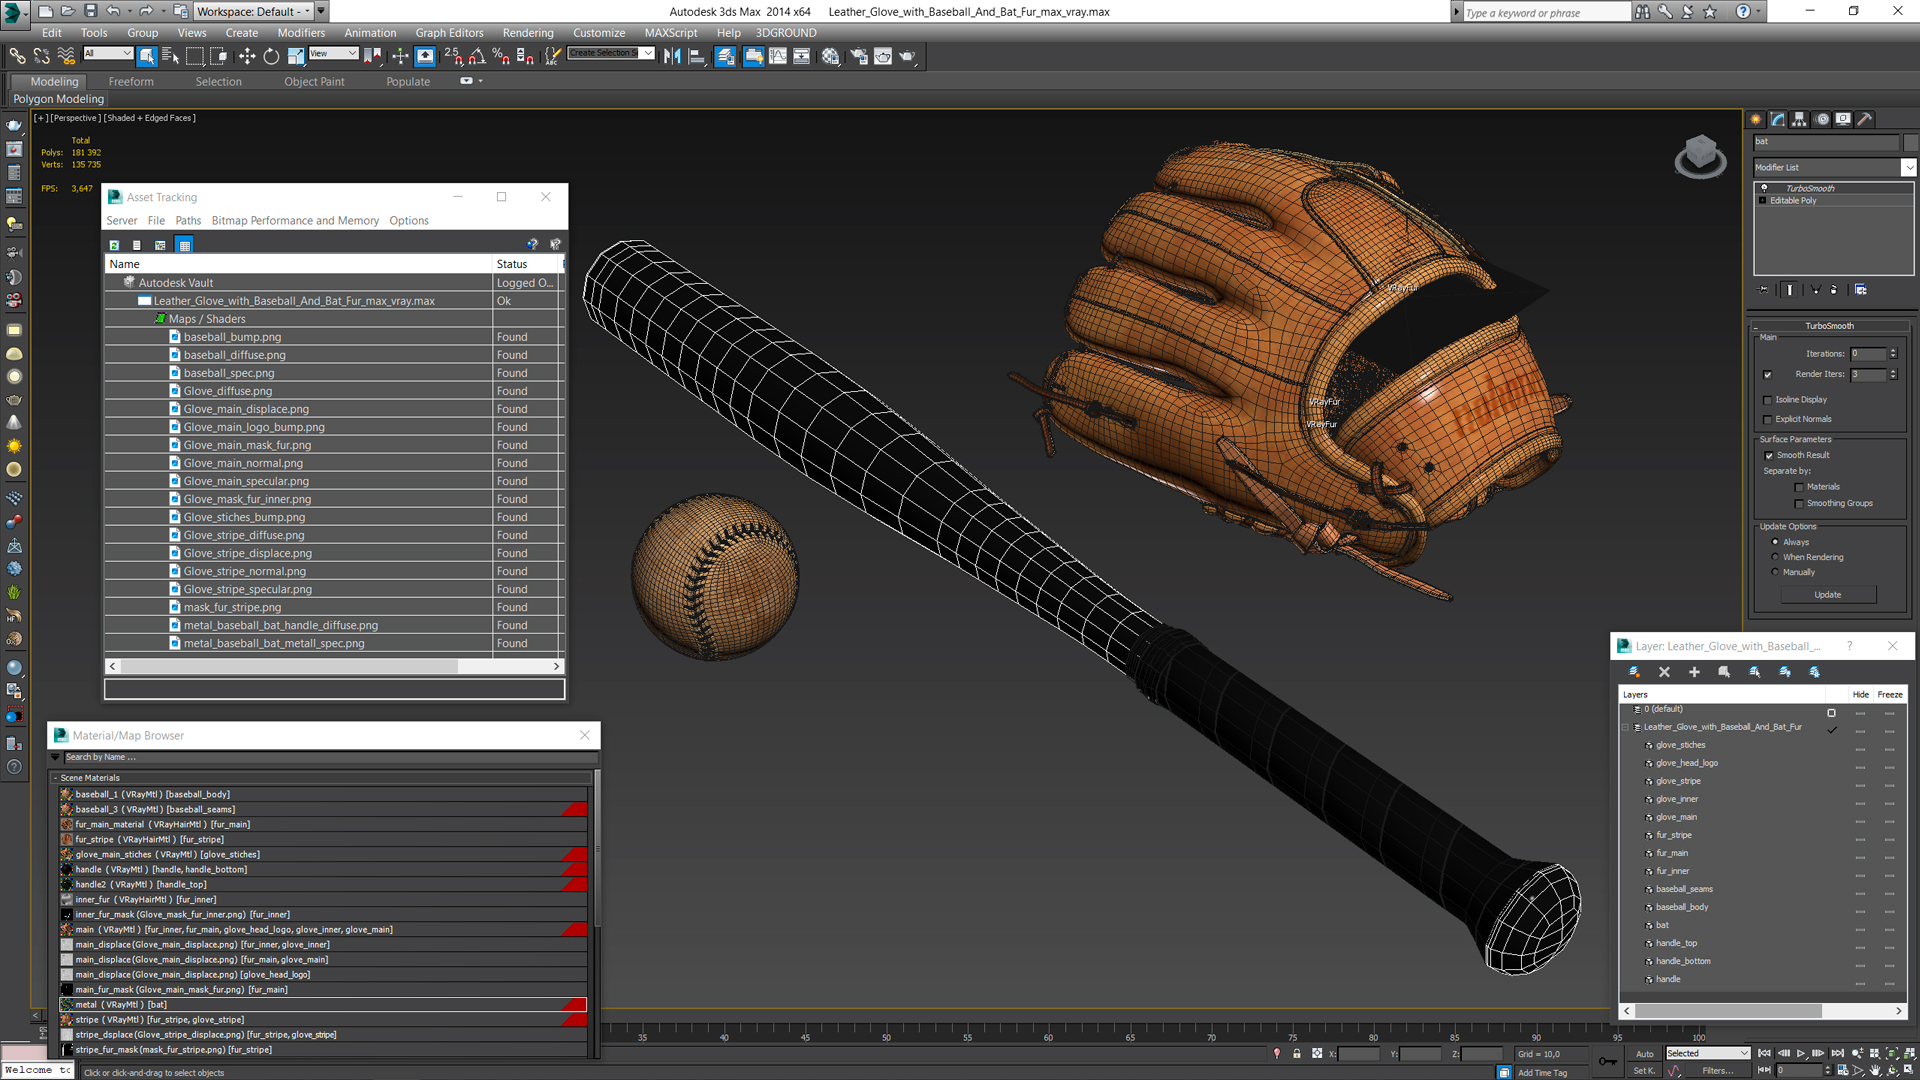Click Delete layer X icon in Layer window
This screenshot has width=1920, height=1080.
(1664, 672)
